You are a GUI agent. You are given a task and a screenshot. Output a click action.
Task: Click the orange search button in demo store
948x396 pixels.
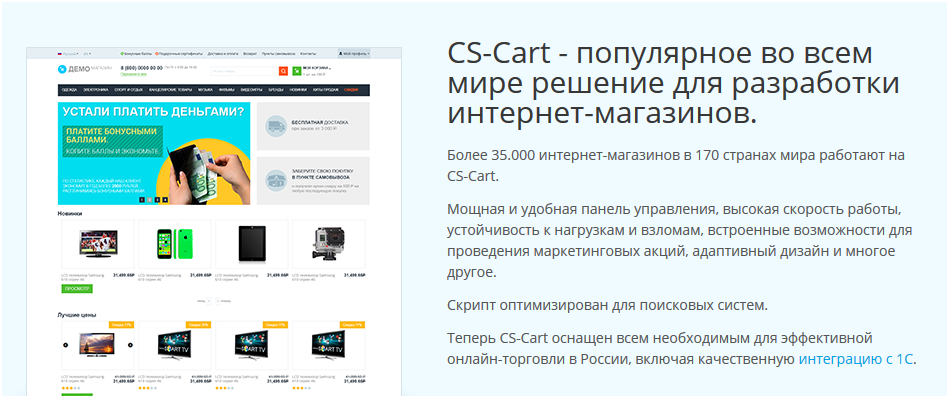(284, 71)
